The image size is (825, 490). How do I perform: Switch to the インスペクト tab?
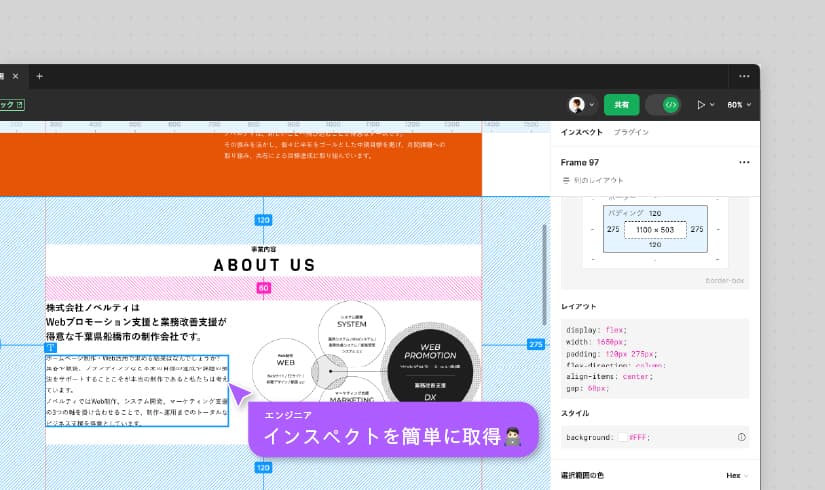pos(581,132)
